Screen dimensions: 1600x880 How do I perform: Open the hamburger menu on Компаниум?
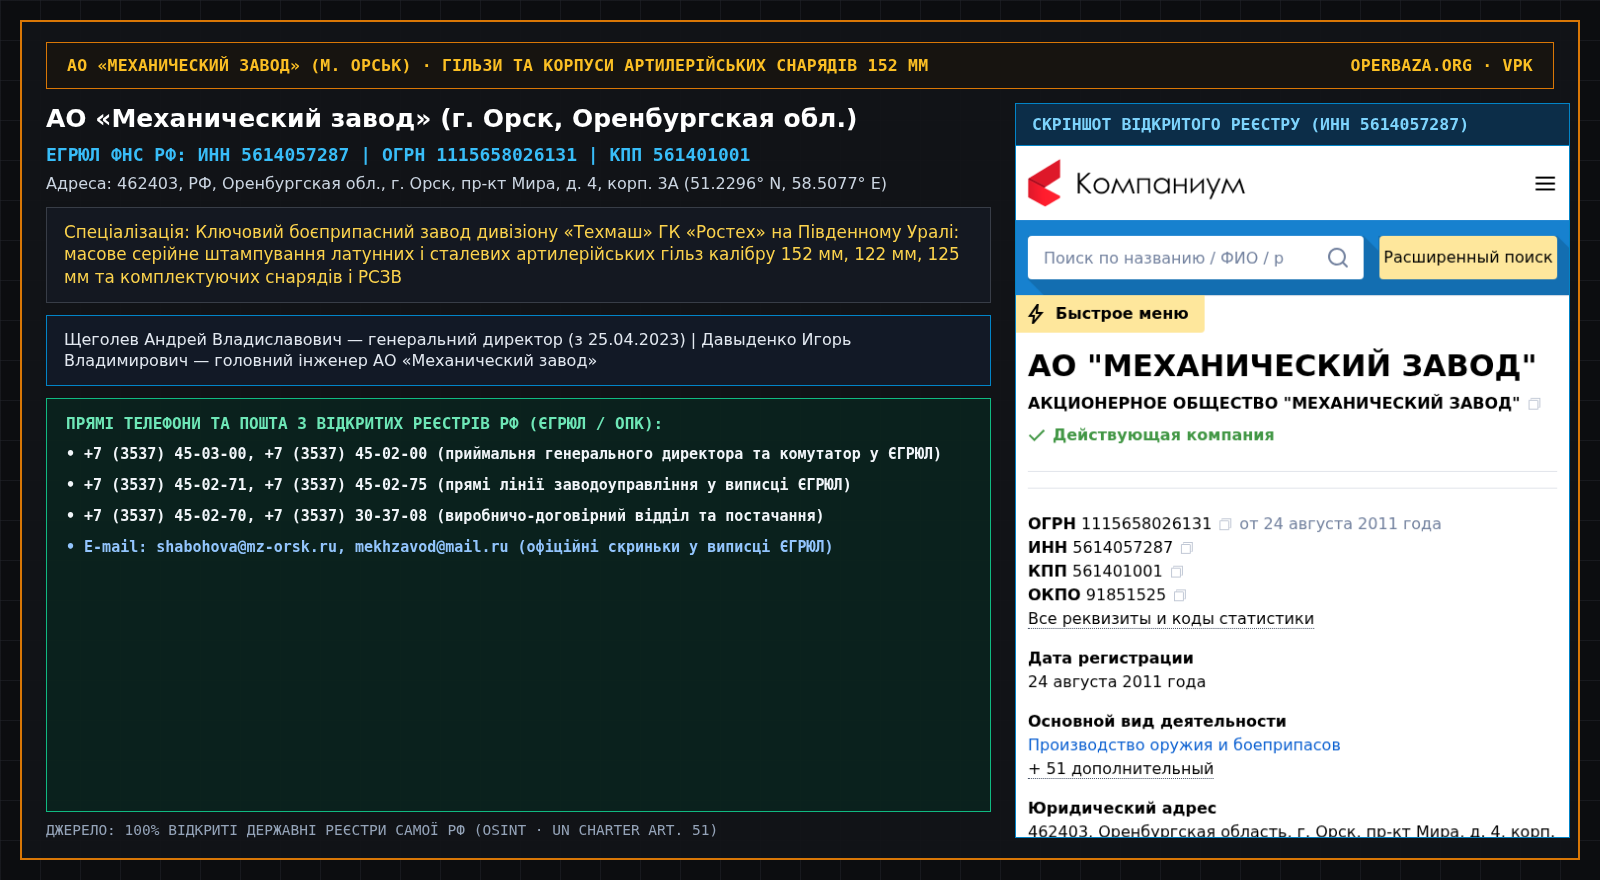pyautogui.click(x=1545, y=184)
